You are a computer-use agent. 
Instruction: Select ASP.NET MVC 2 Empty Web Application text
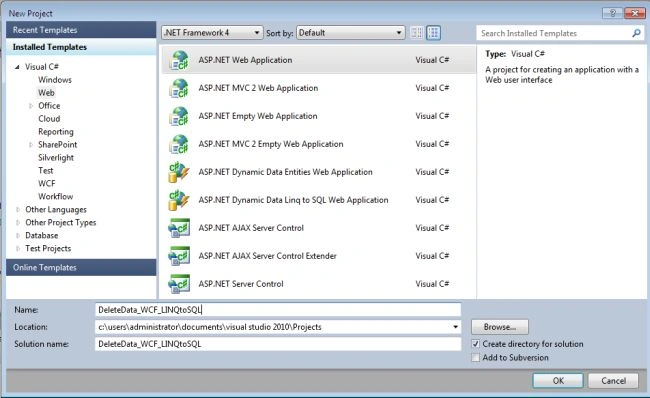tap(271, 144)
